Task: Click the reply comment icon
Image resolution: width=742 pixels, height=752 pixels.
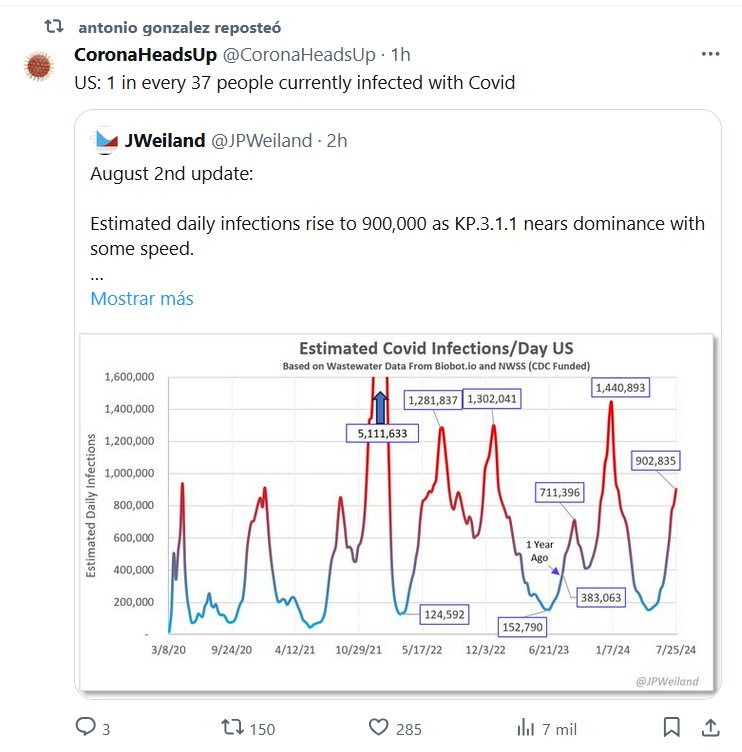Action: (86, 727)
